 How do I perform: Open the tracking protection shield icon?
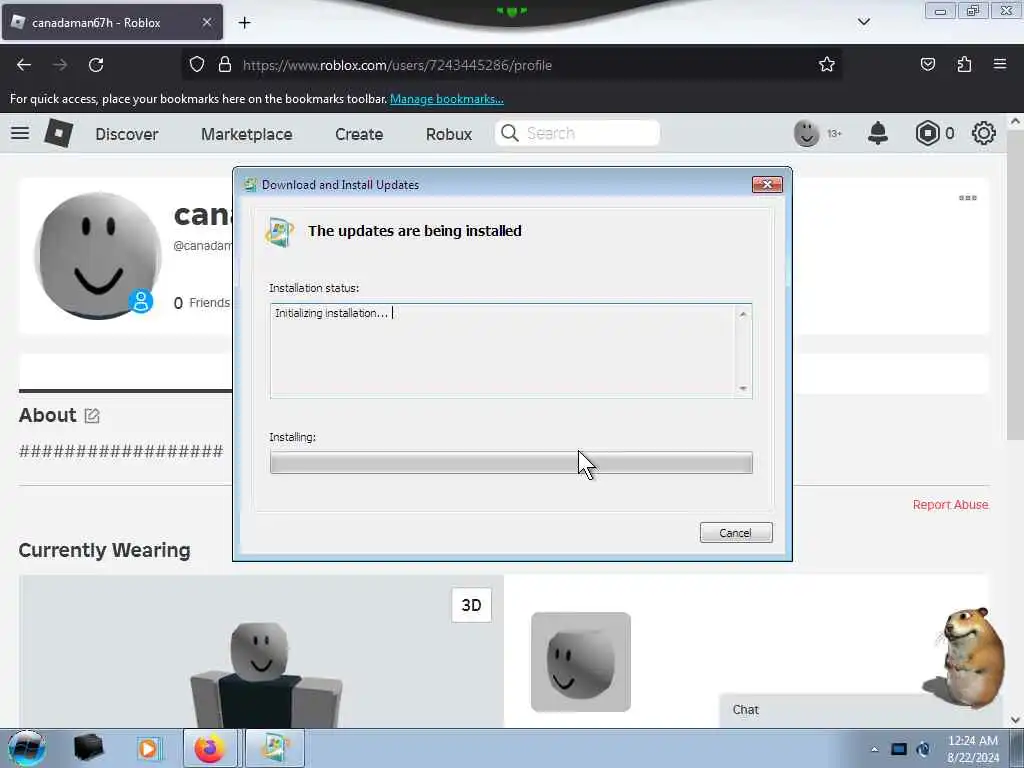click(197, 64)
